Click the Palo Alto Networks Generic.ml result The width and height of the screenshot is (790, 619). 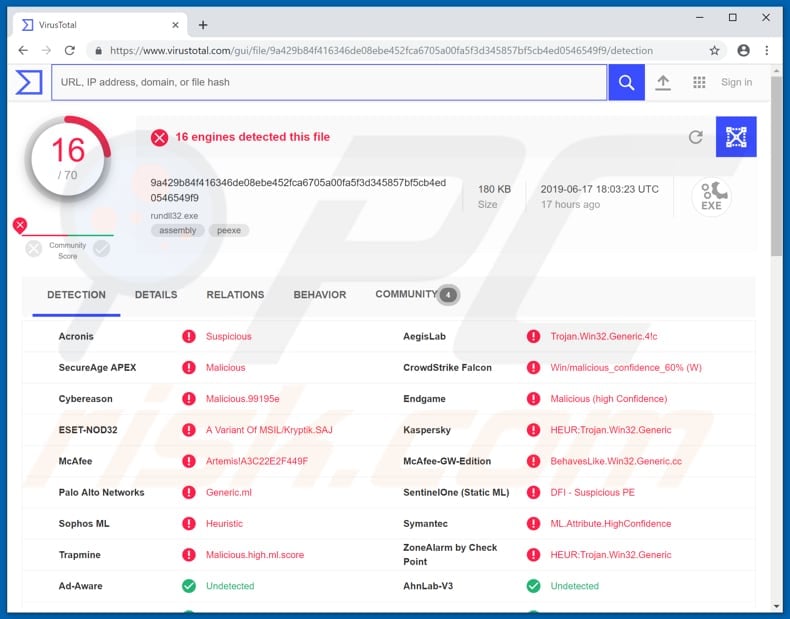pos(229,493)
